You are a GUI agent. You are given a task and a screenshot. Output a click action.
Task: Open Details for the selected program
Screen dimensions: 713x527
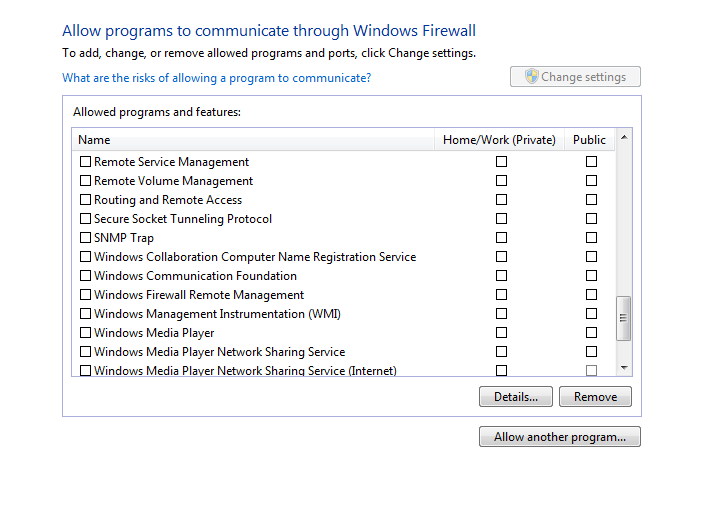[x=516, y=397]
